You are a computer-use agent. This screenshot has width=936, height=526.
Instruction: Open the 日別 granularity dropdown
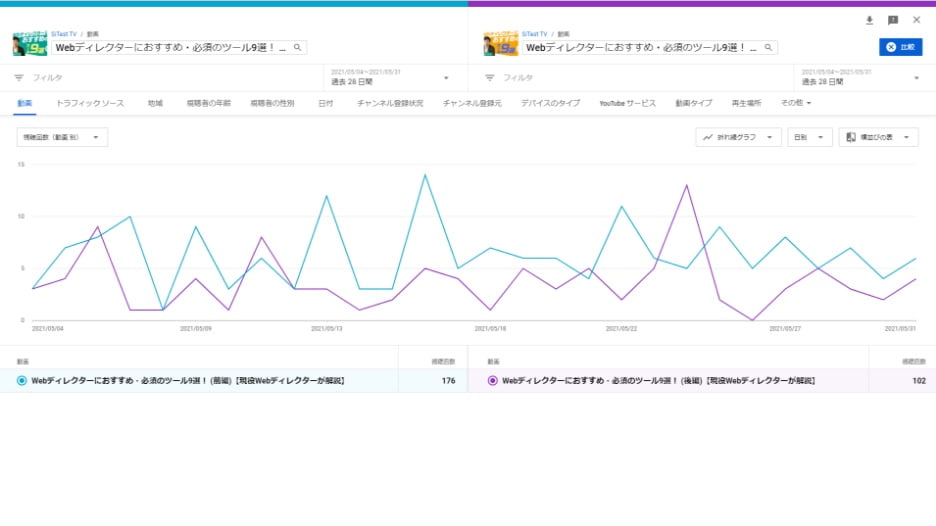point(809,137)
